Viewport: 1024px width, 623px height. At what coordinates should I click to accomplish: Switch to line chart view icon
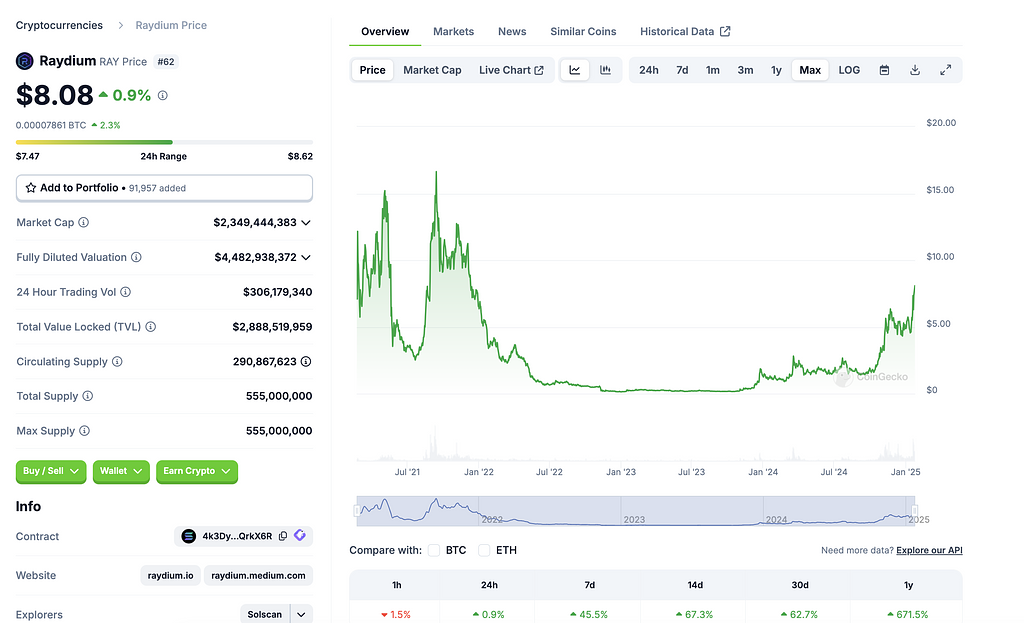(x=575, y=70)
